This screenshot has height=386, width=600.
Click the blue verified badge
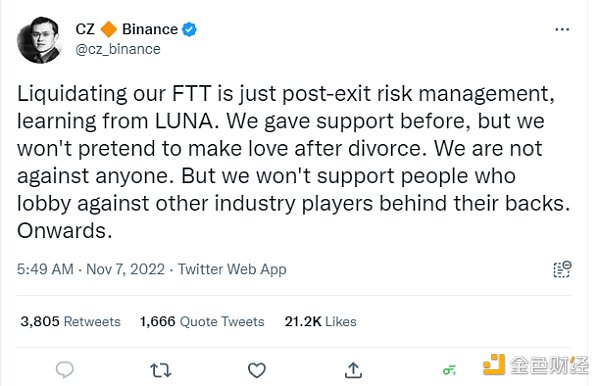(x=189, y=29)
